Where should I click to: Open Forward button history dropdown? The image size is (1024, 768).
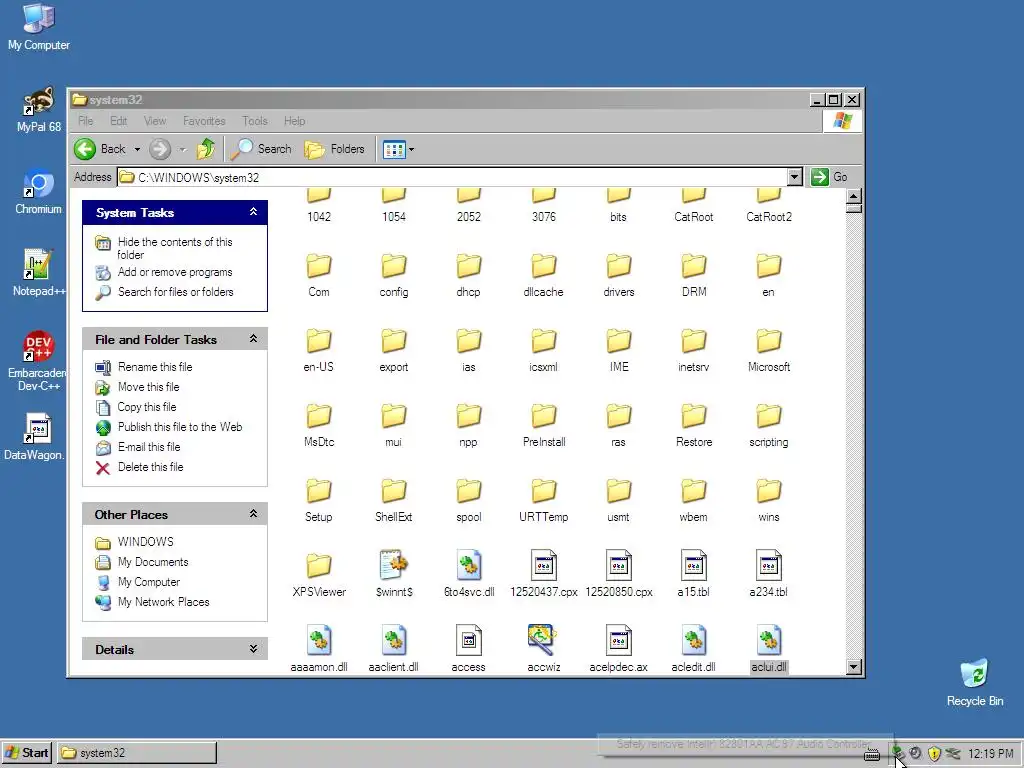[183, 150]
